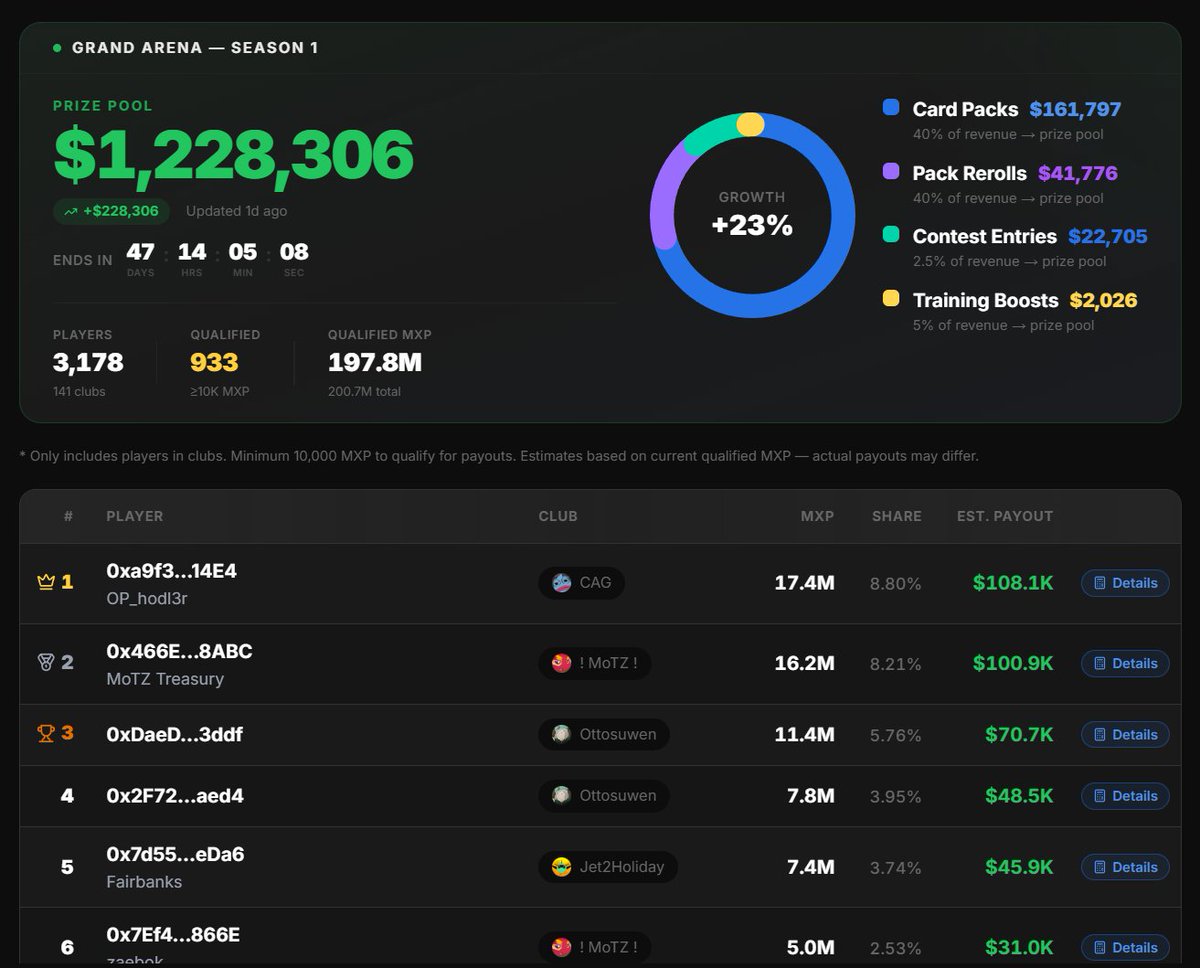Open Details for 0xDaeD...3ddf
Screen dimensions: 1200x968
click(x=1125, y=734)
